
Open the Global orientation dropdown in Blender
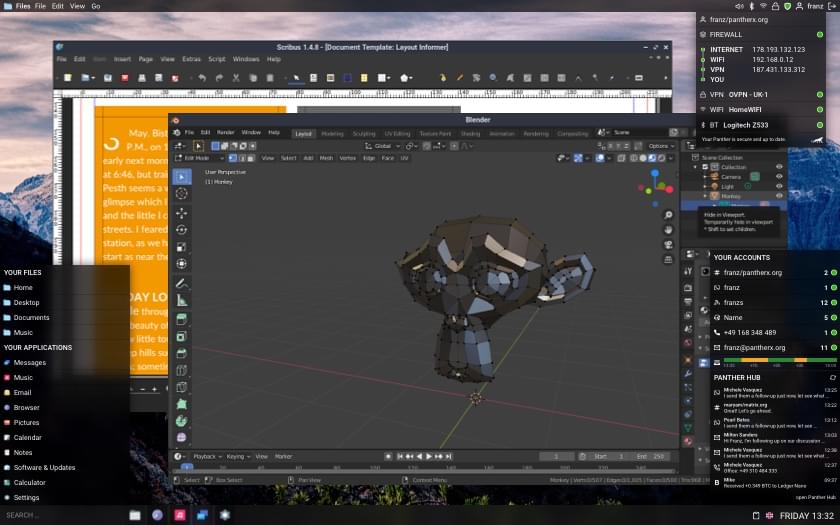pos(382,146)
